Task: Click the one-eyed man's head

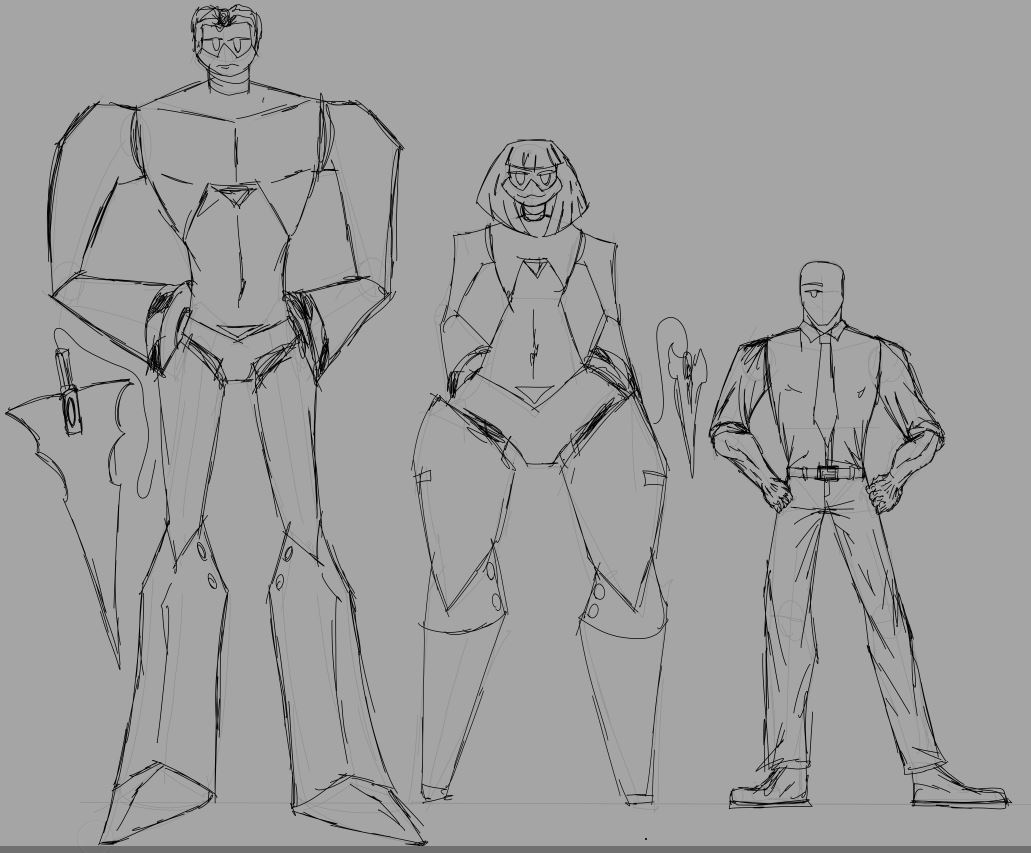Action: pos(821,291)
